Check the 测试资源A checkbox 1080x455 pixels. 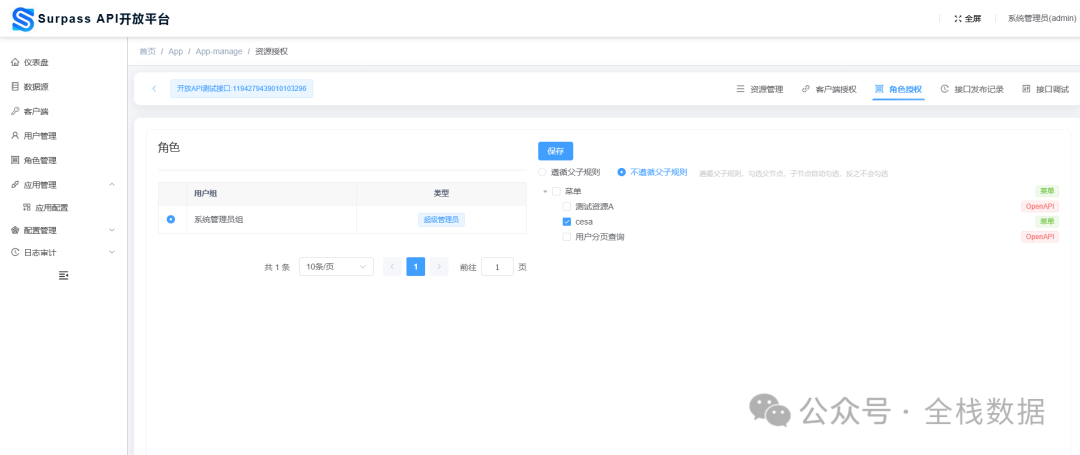pos(567,206)
